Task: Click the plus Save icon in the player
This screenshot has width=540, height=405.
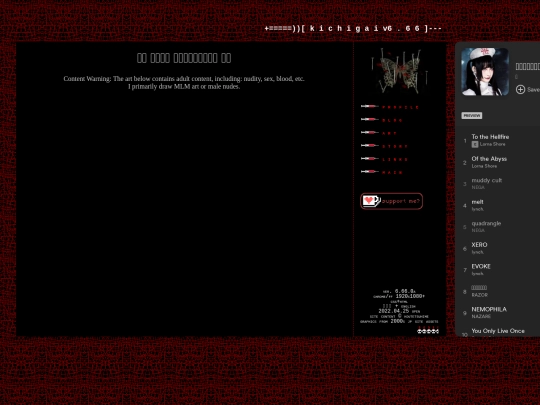Action: pos(520,90)
